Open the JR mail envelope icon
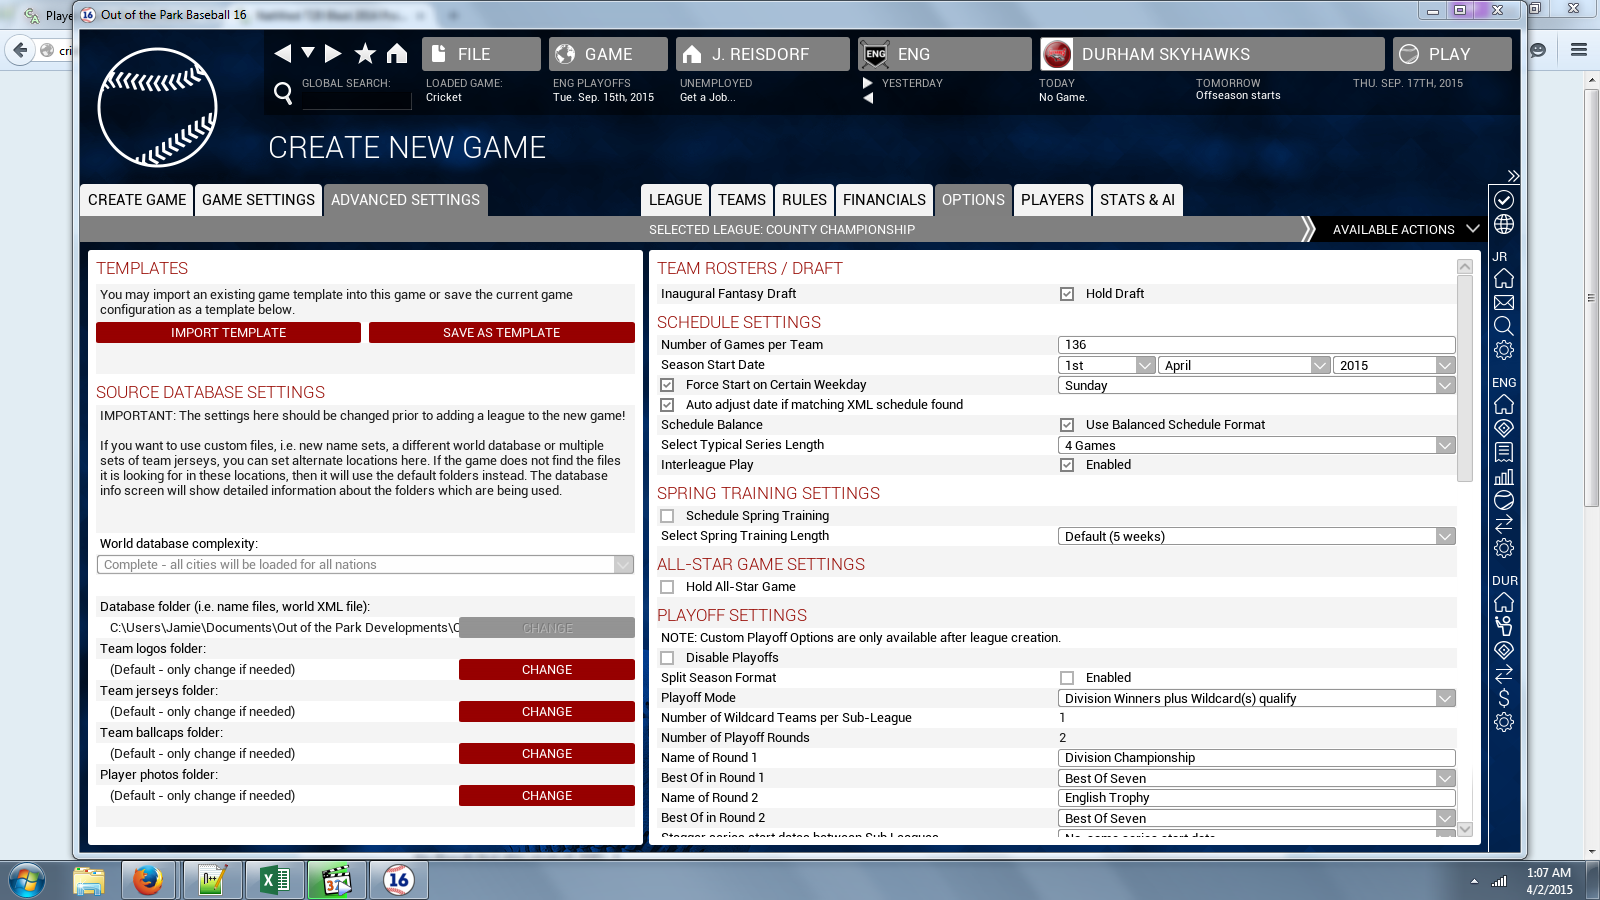1600x900 pixels. click(x=1504, y=303)
